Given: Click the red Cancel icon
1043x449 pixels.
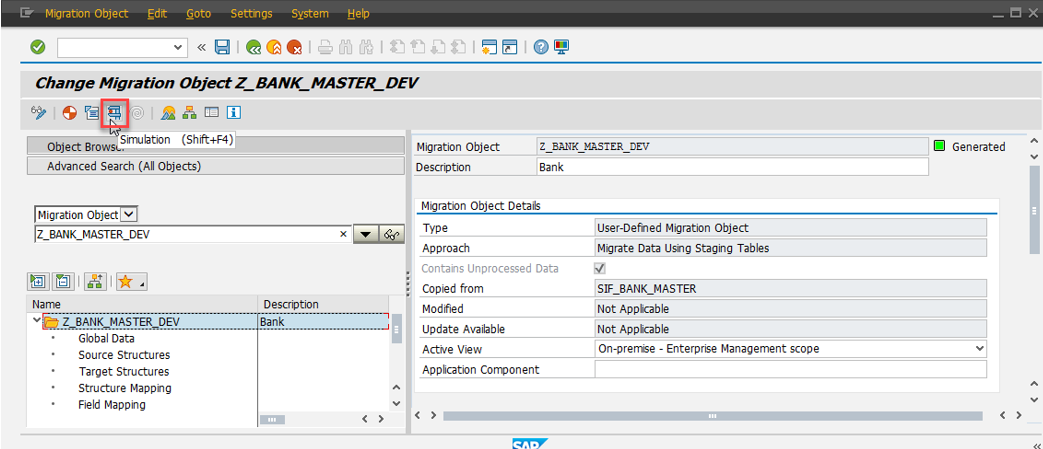Looking at the screenshot, I should pyautogui.click(x=294, y=47).
